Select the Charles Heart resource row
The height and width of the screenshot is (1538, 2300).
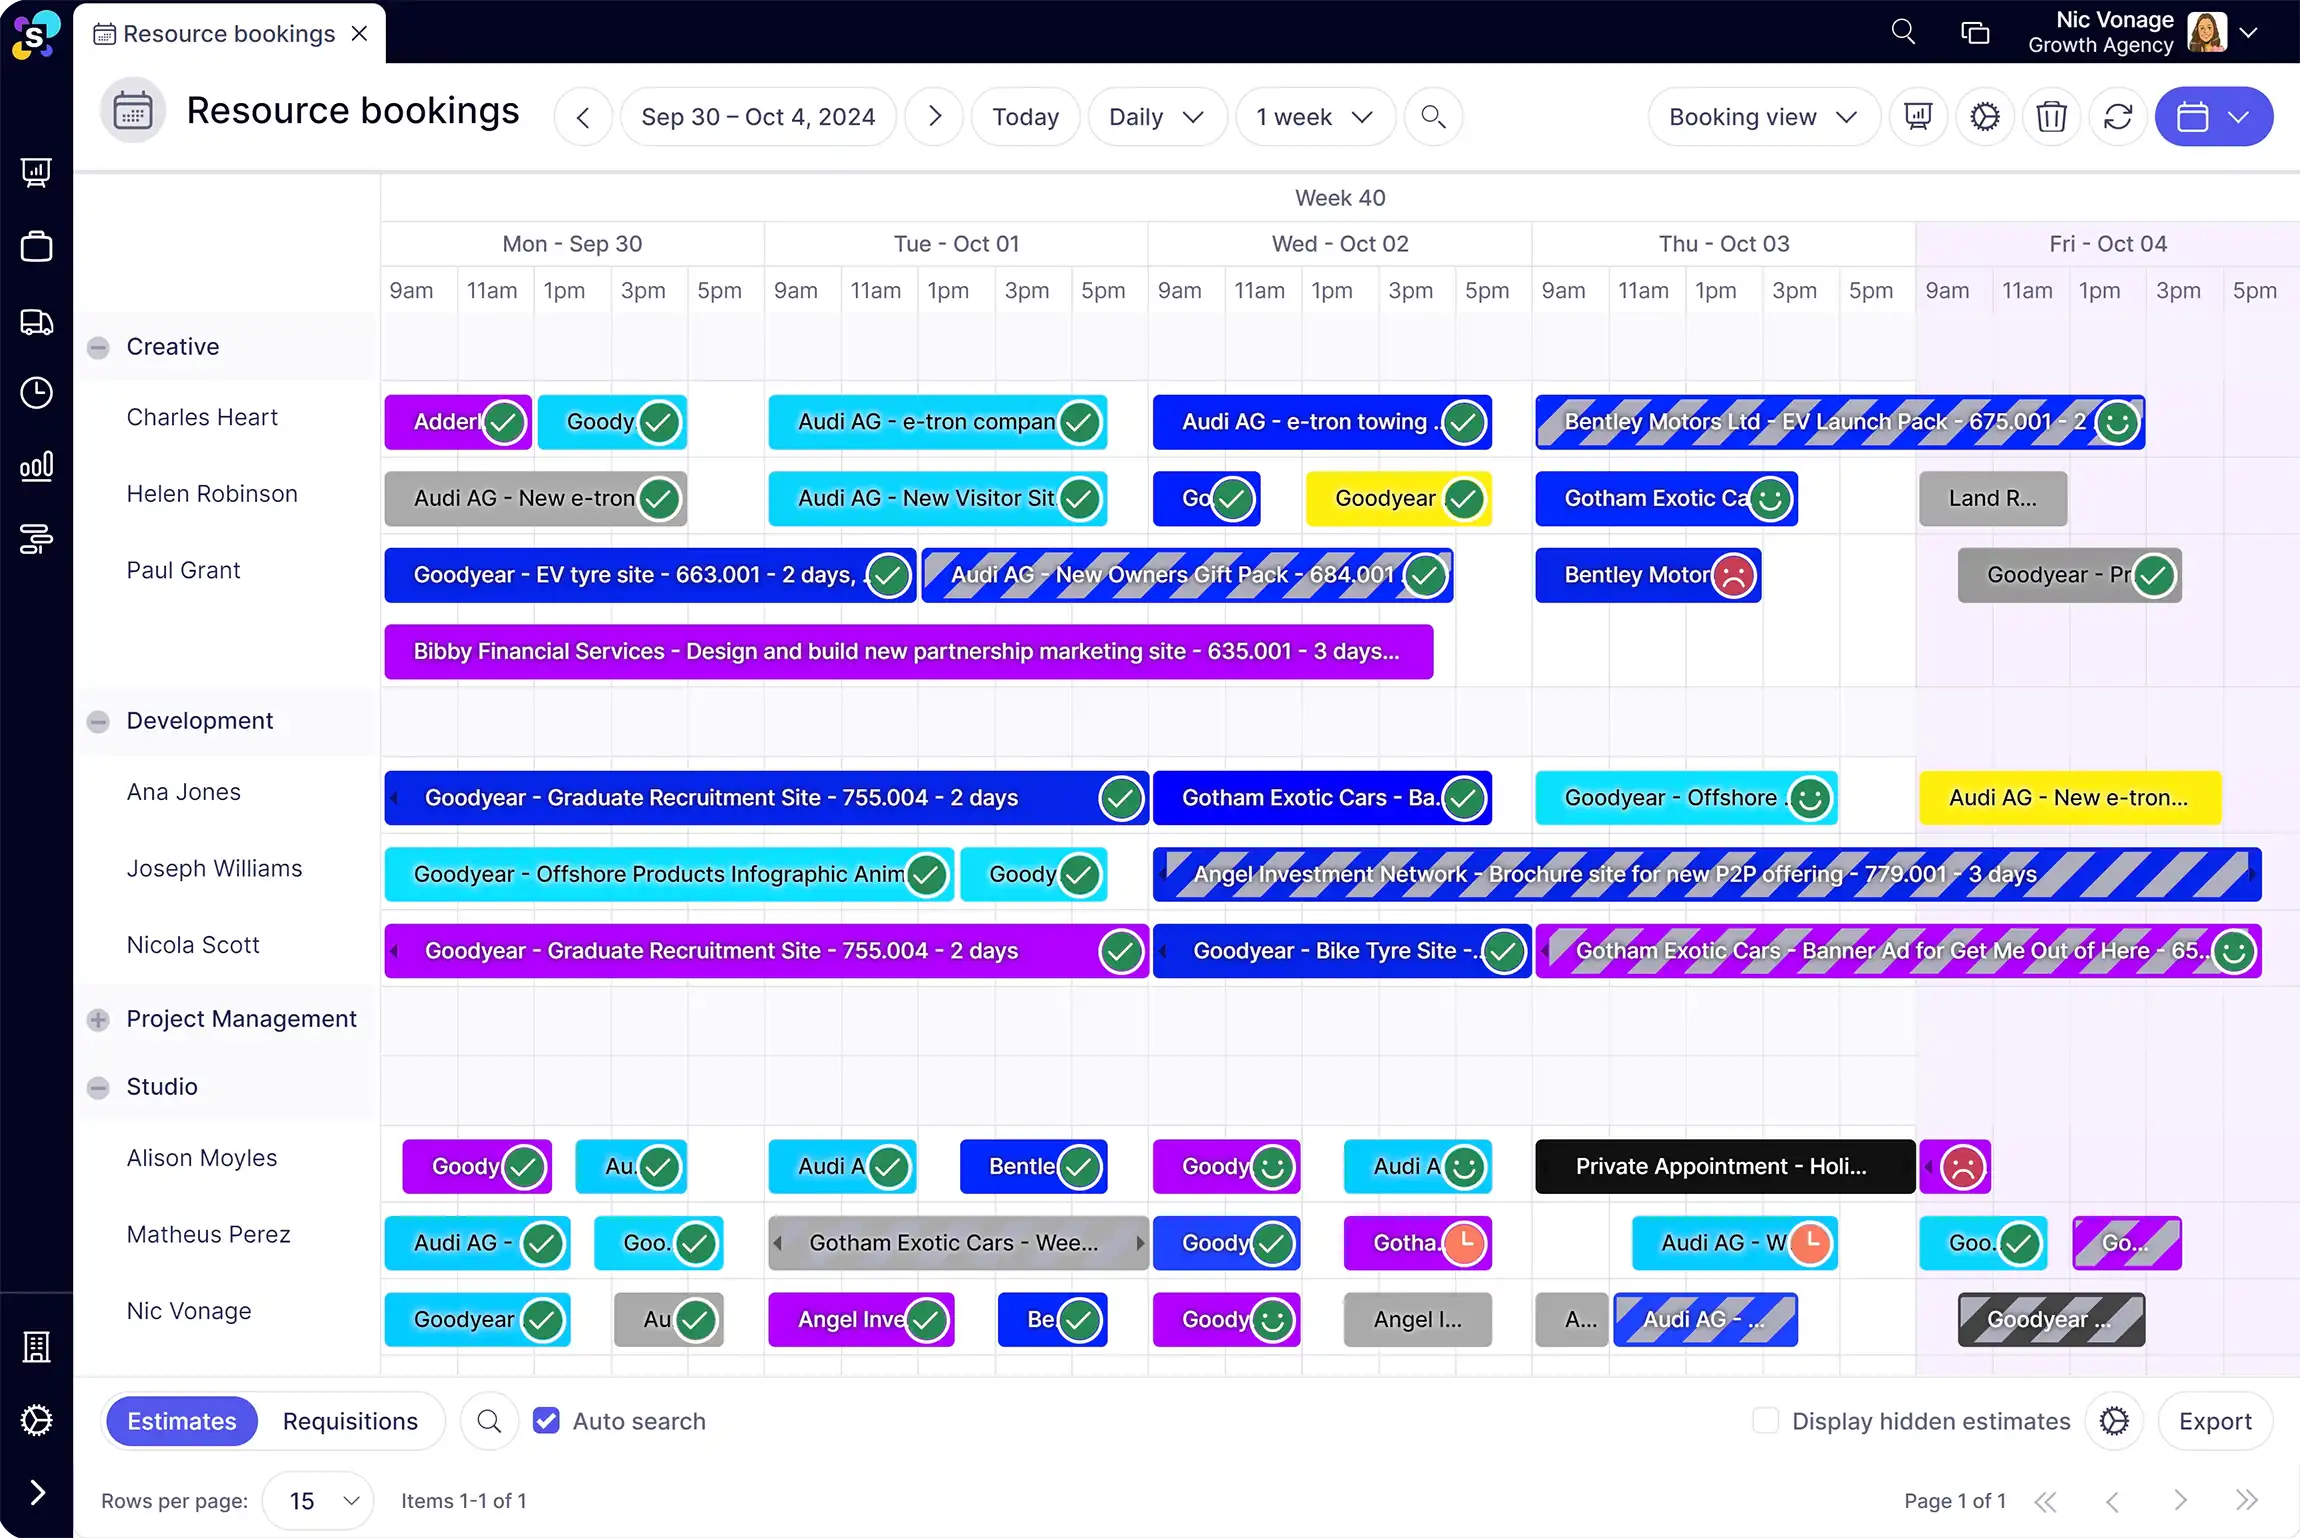pyautogui.click(x=202, y=418)
